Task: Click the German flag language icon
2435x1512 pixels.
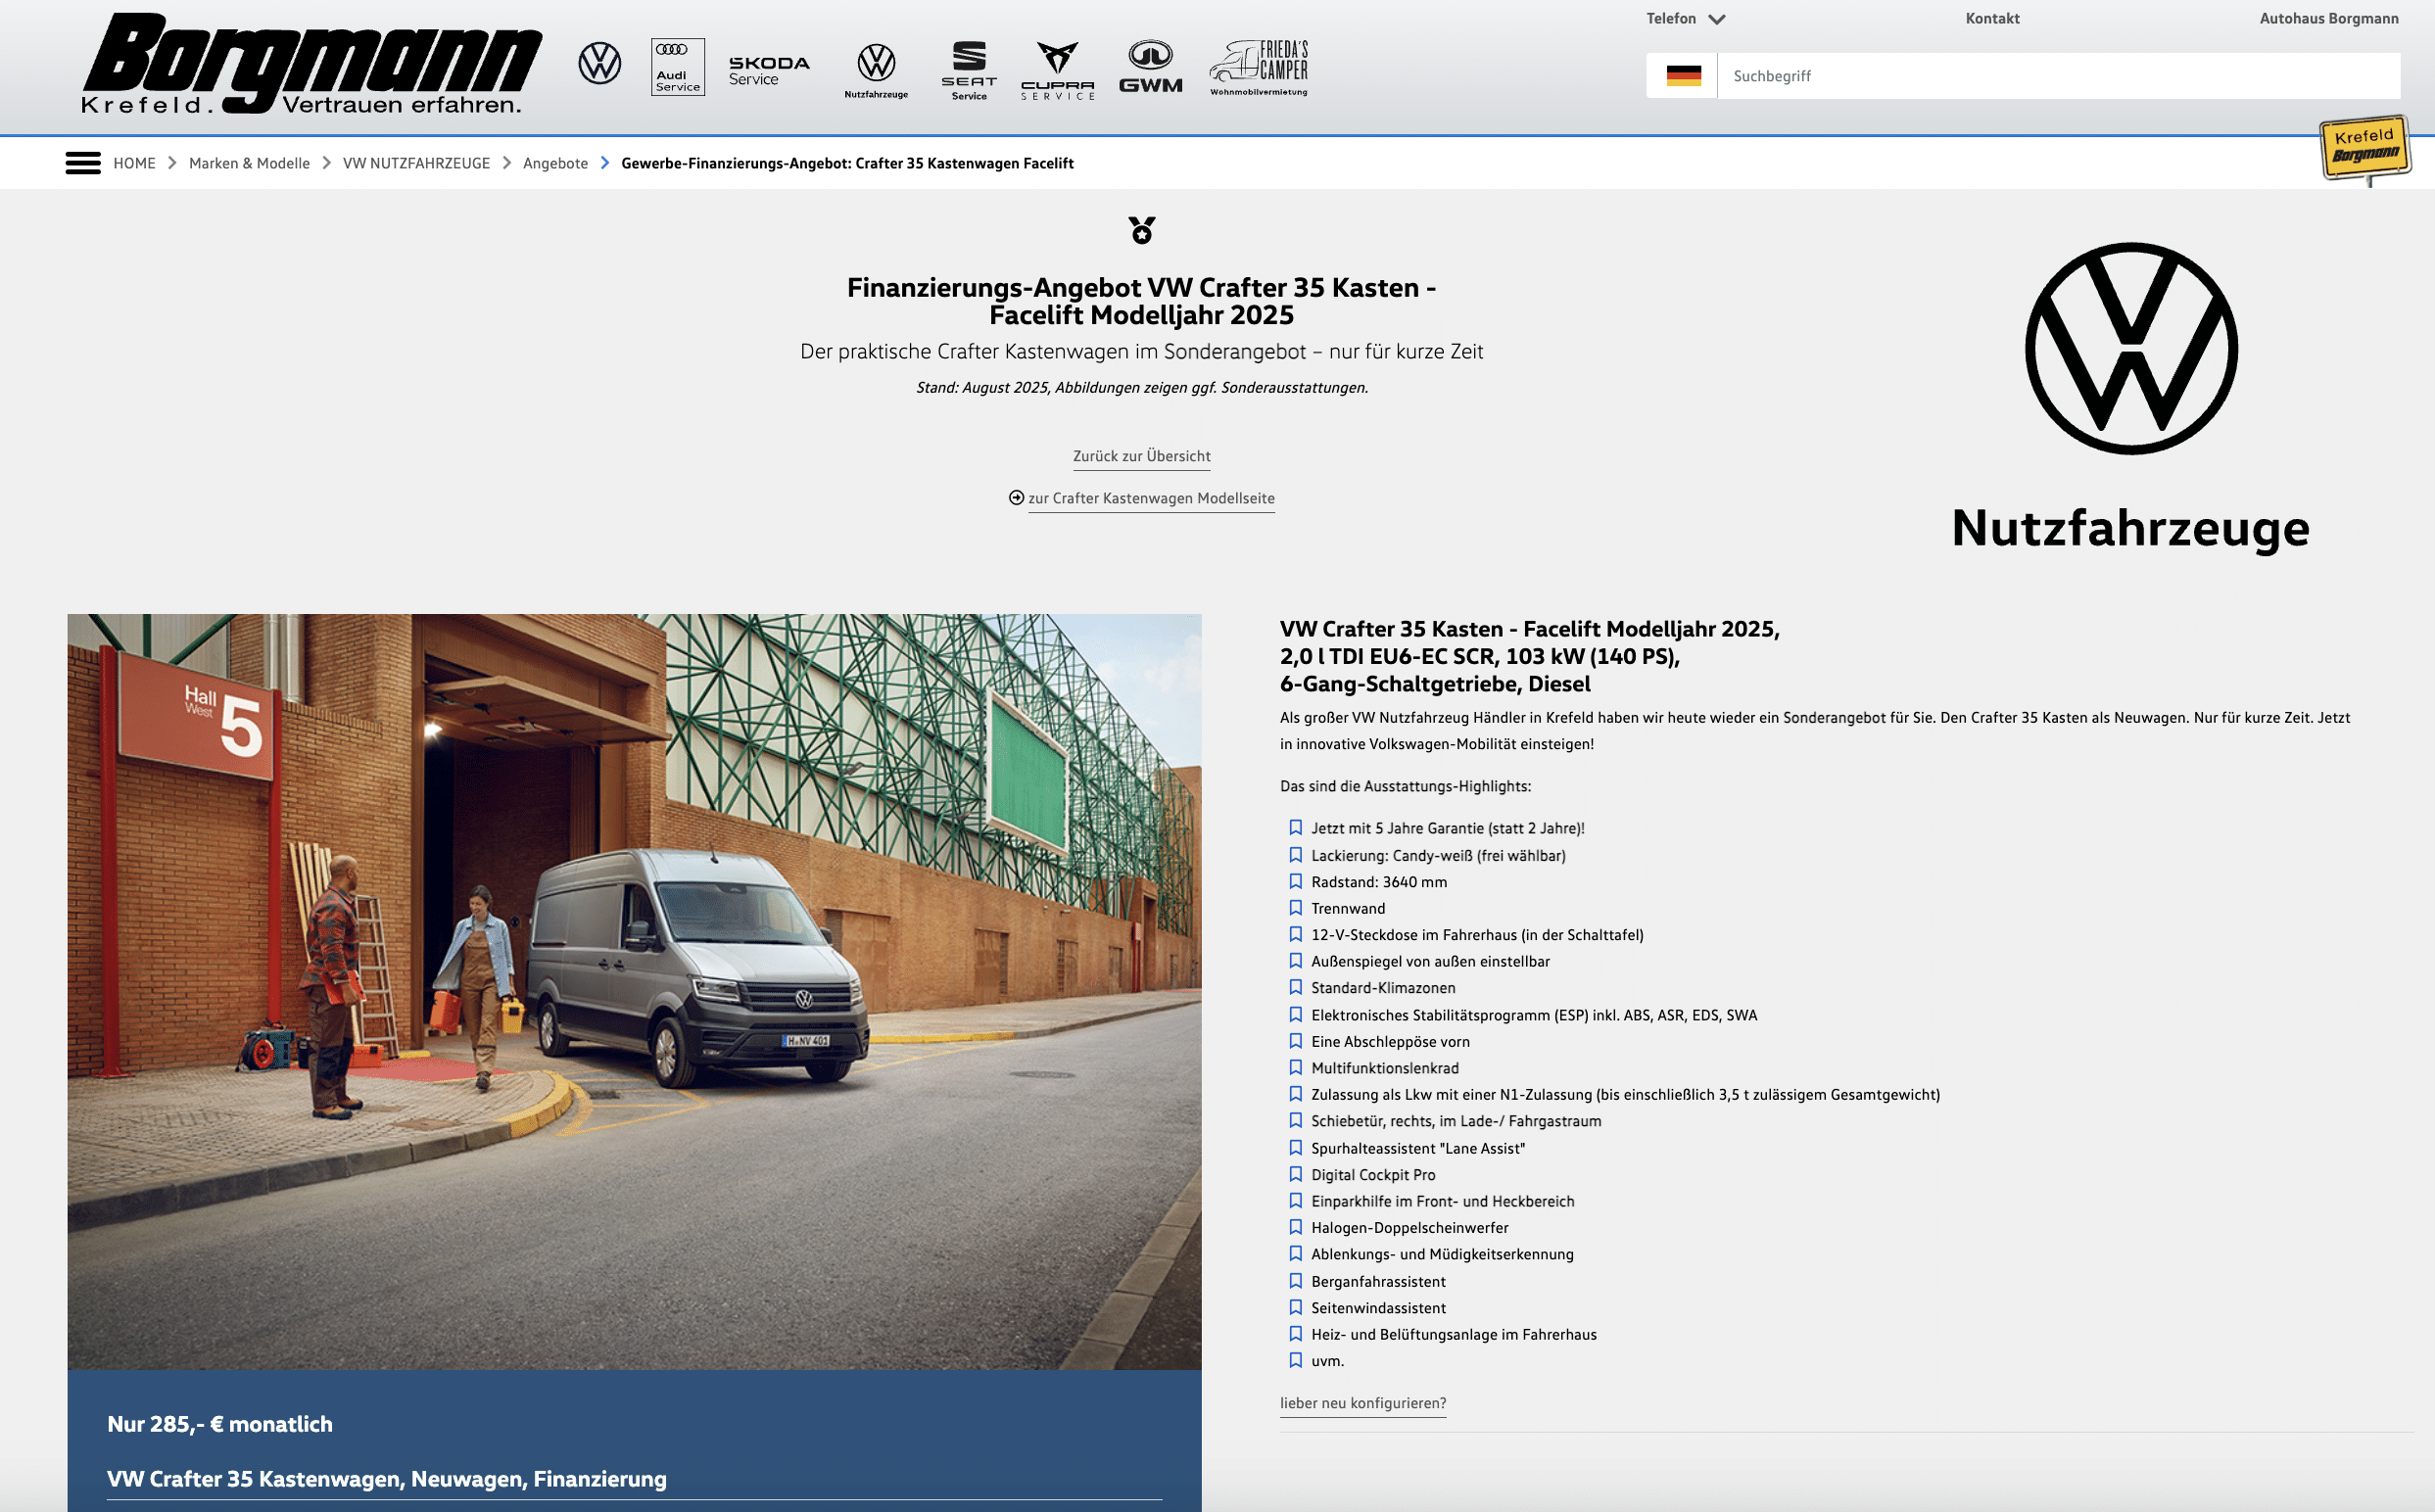Action: [x=1683, y=76]
